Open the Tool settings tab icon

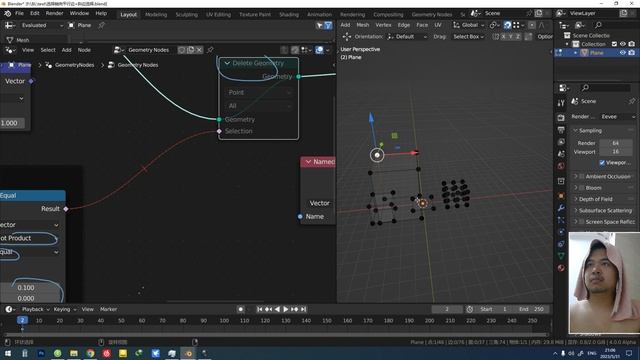coord(561,103)
